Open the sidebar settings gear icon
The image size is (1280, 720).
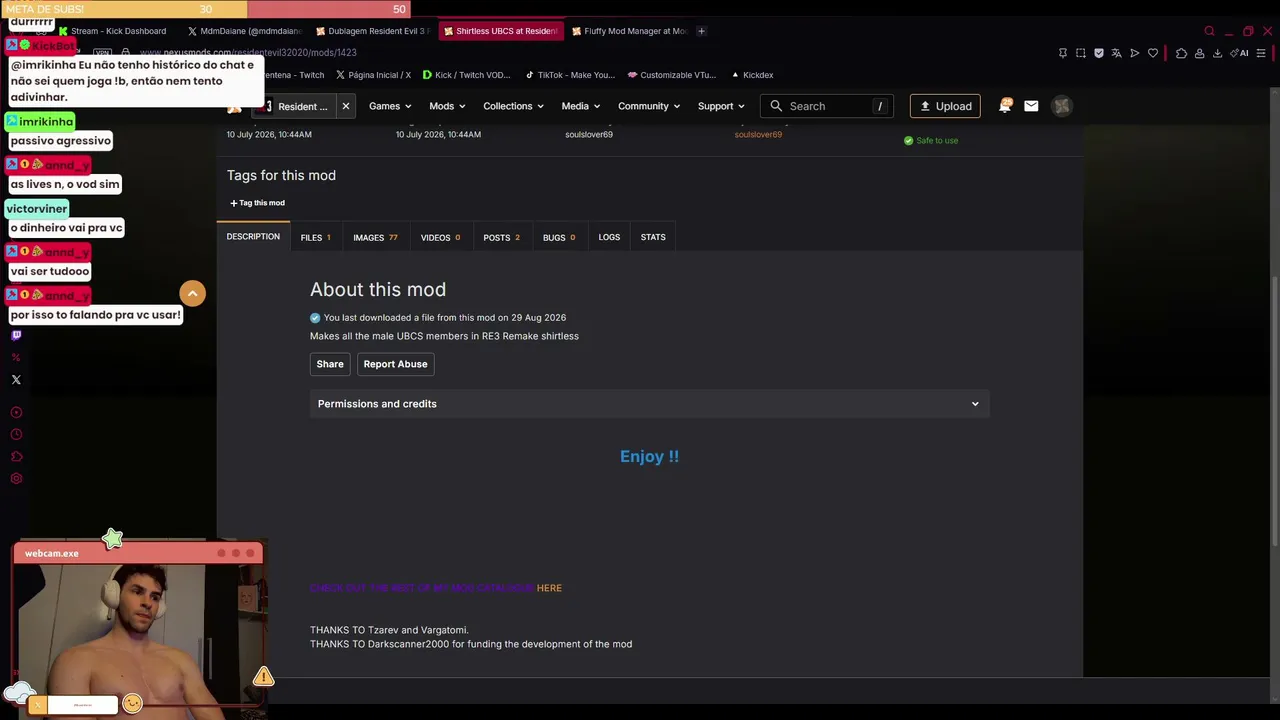(x=16, y=478)
